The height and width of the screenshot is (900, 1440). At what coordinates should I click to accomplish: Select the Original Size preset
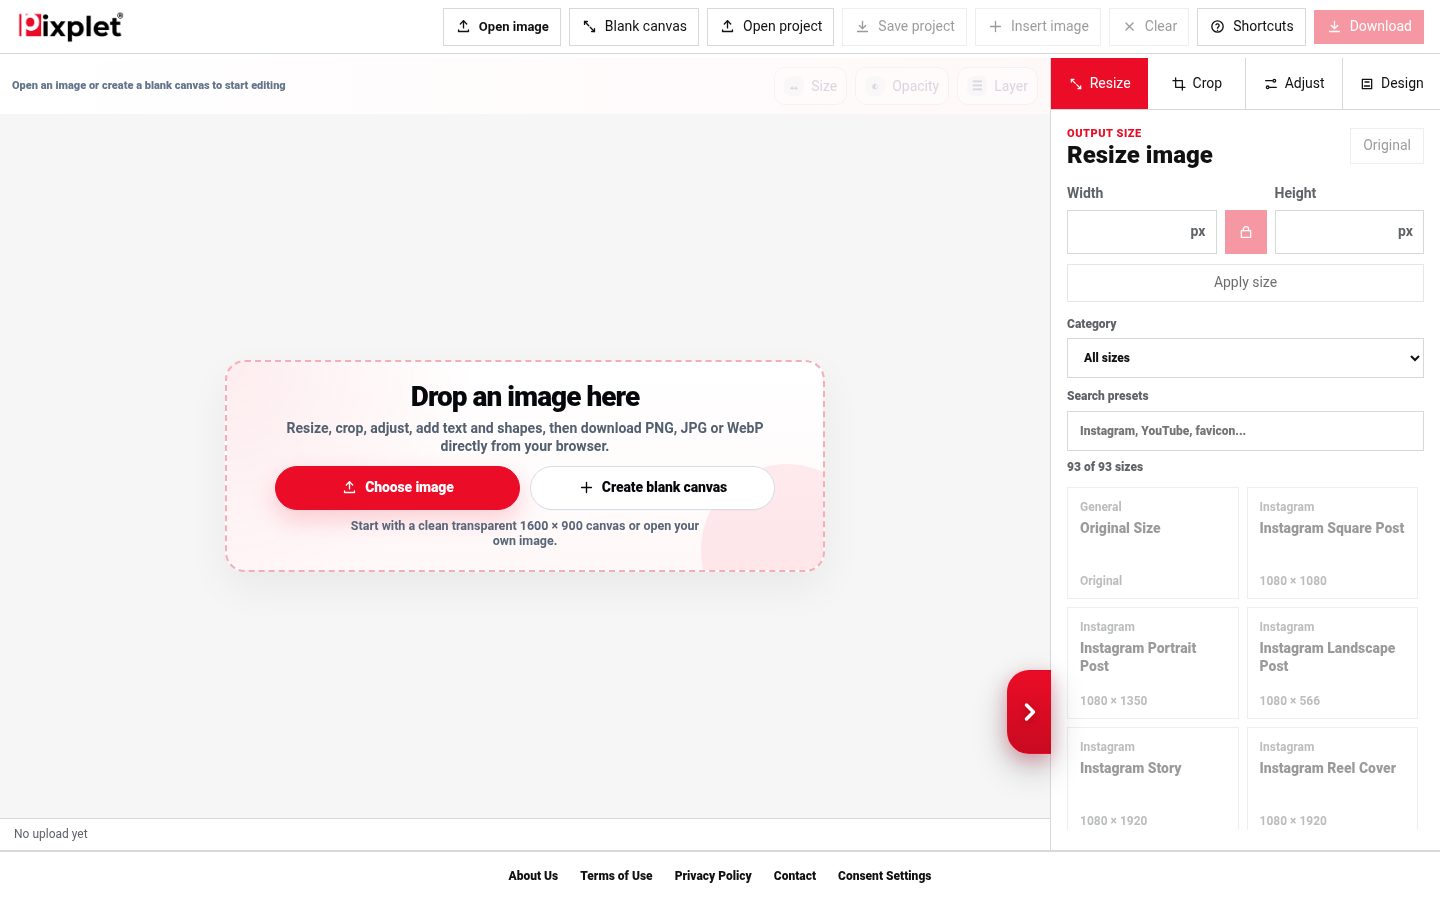pos(1153,543)
